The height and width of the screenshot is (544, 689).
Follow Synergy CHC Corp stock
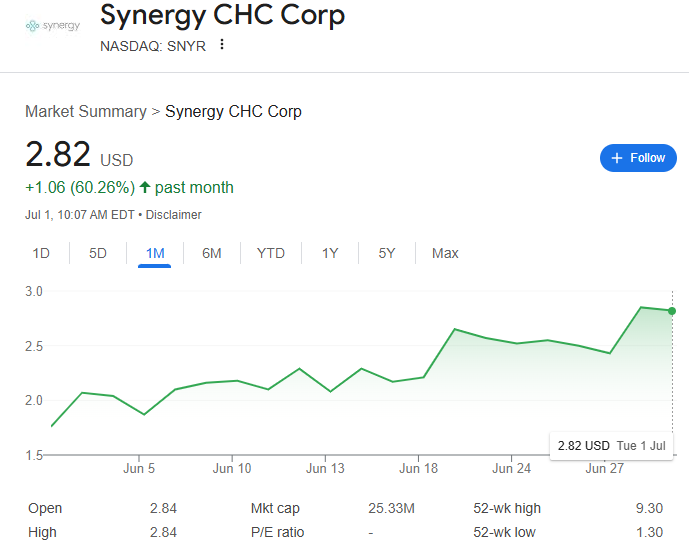click(x=638, y=158)
